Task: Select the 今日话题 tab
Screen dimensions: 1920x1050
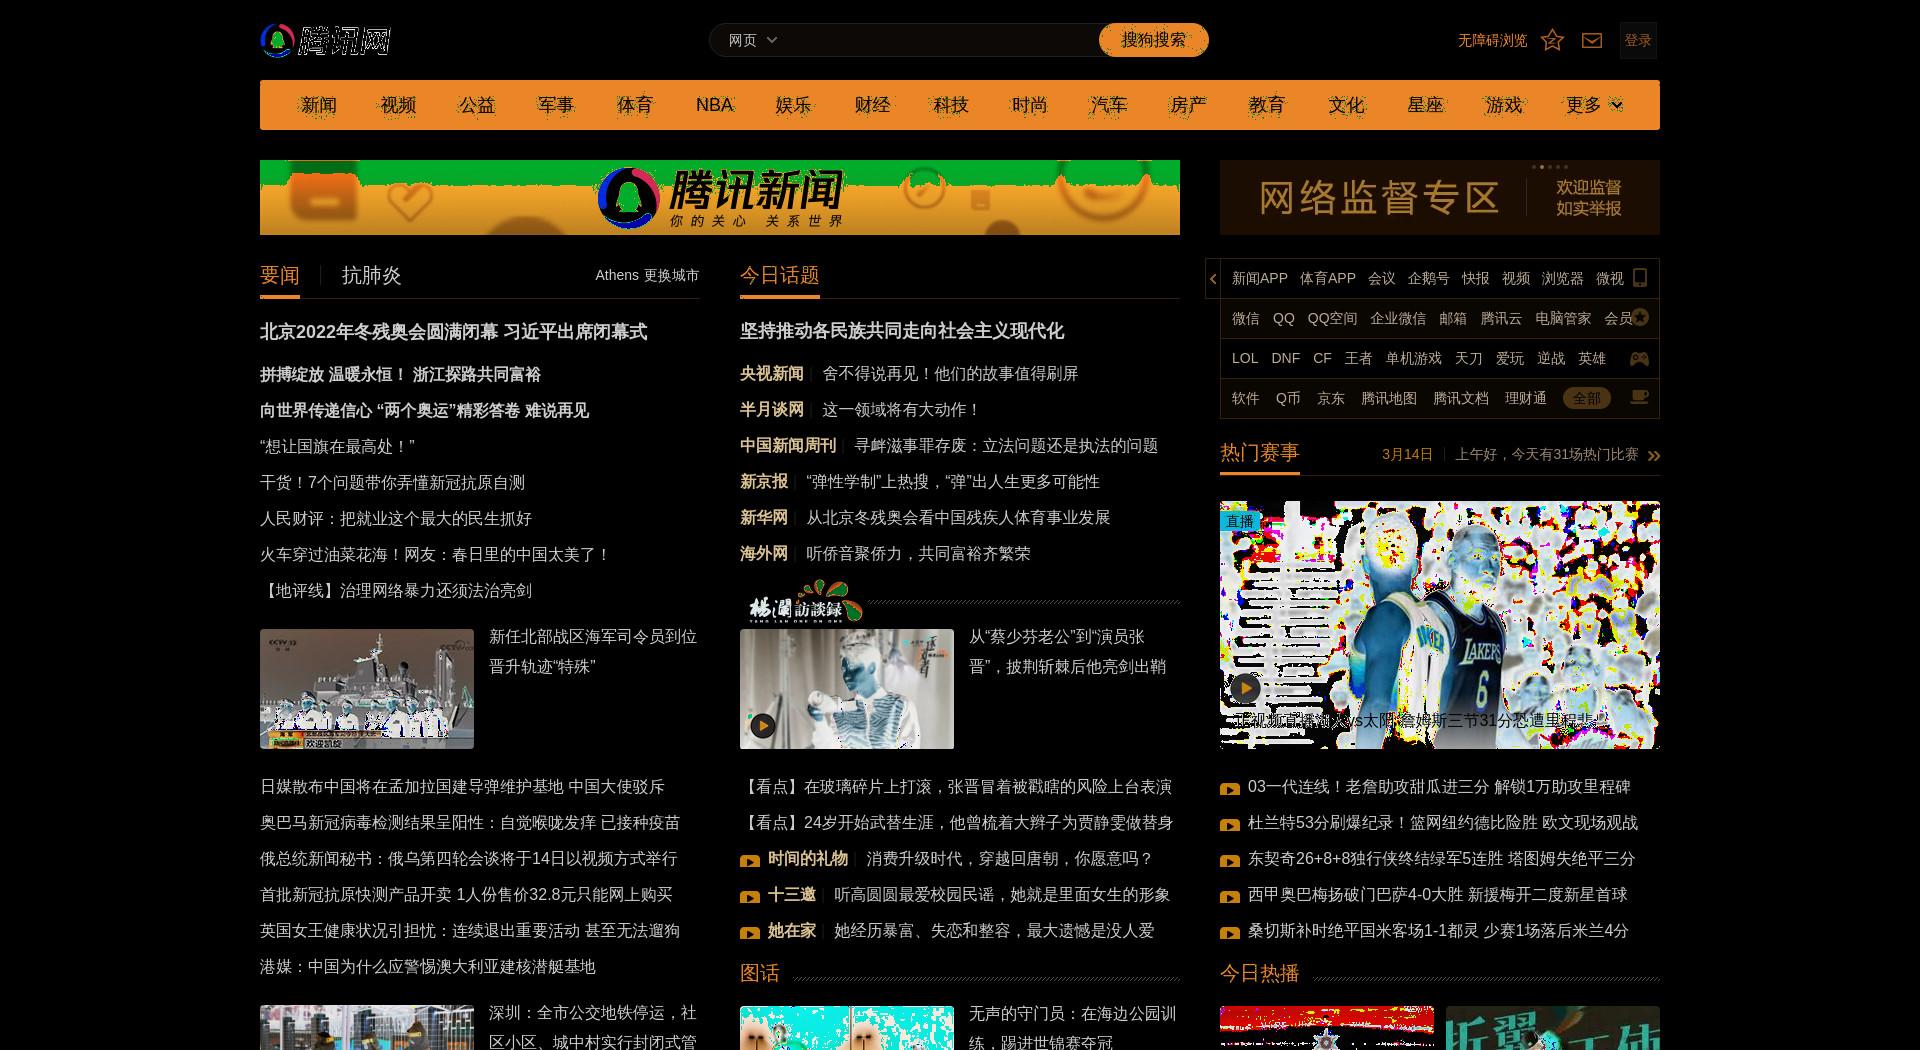Action: pyautogui.click(x=780, y=276)
